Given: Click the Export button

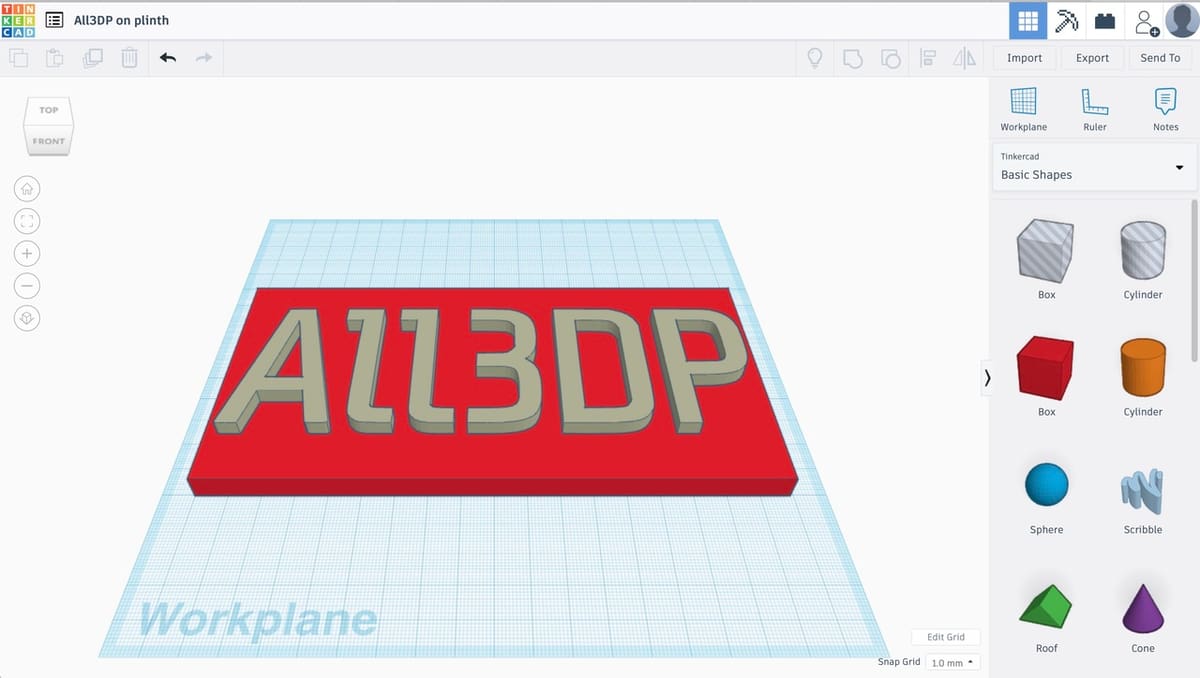Looking at the screenshot, I should click(1092, 58).
